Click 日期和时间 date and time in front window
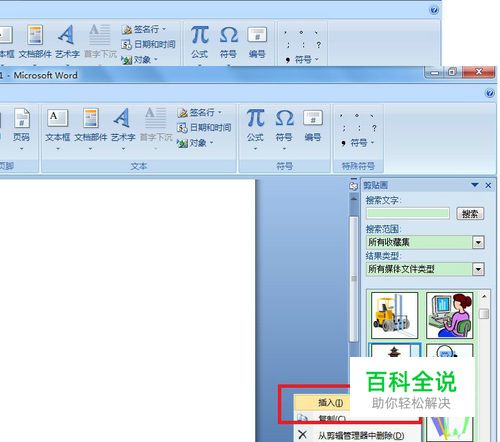The width and height of the screenshot is (500, 442). (204, 128)
